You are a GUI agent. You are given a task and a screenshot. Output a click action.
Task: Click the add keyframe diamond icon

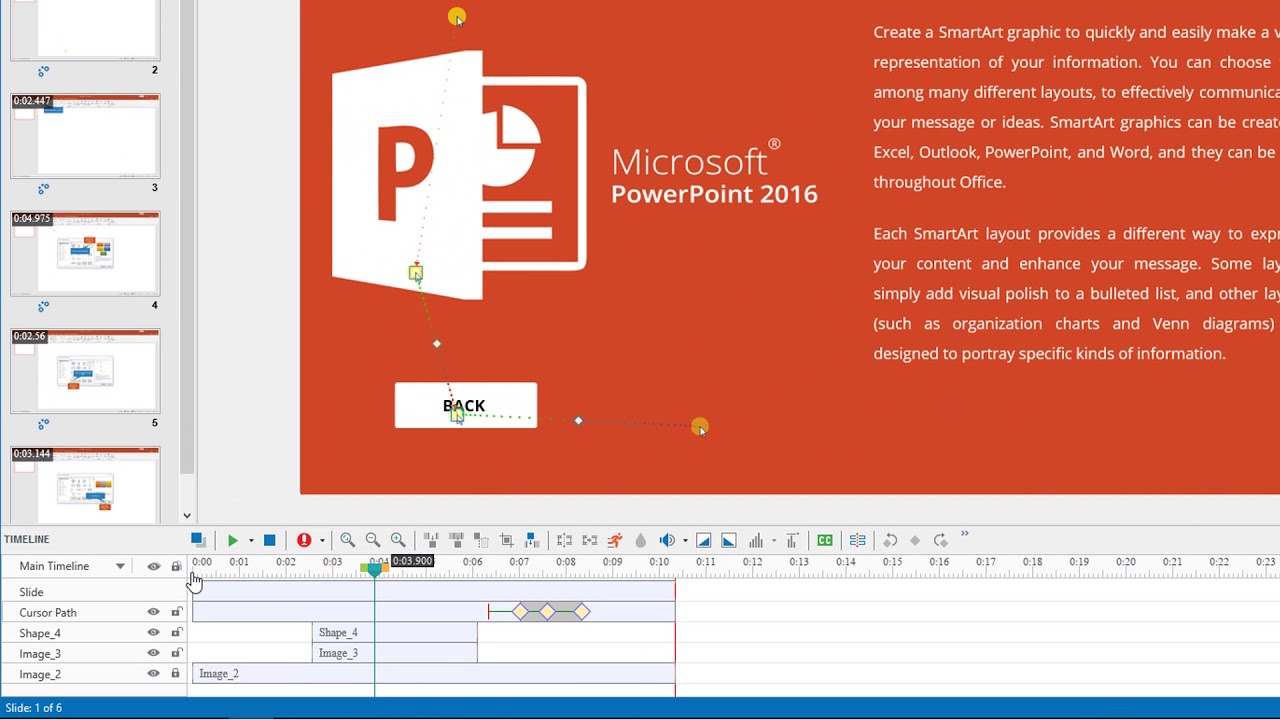pos(915,540)
